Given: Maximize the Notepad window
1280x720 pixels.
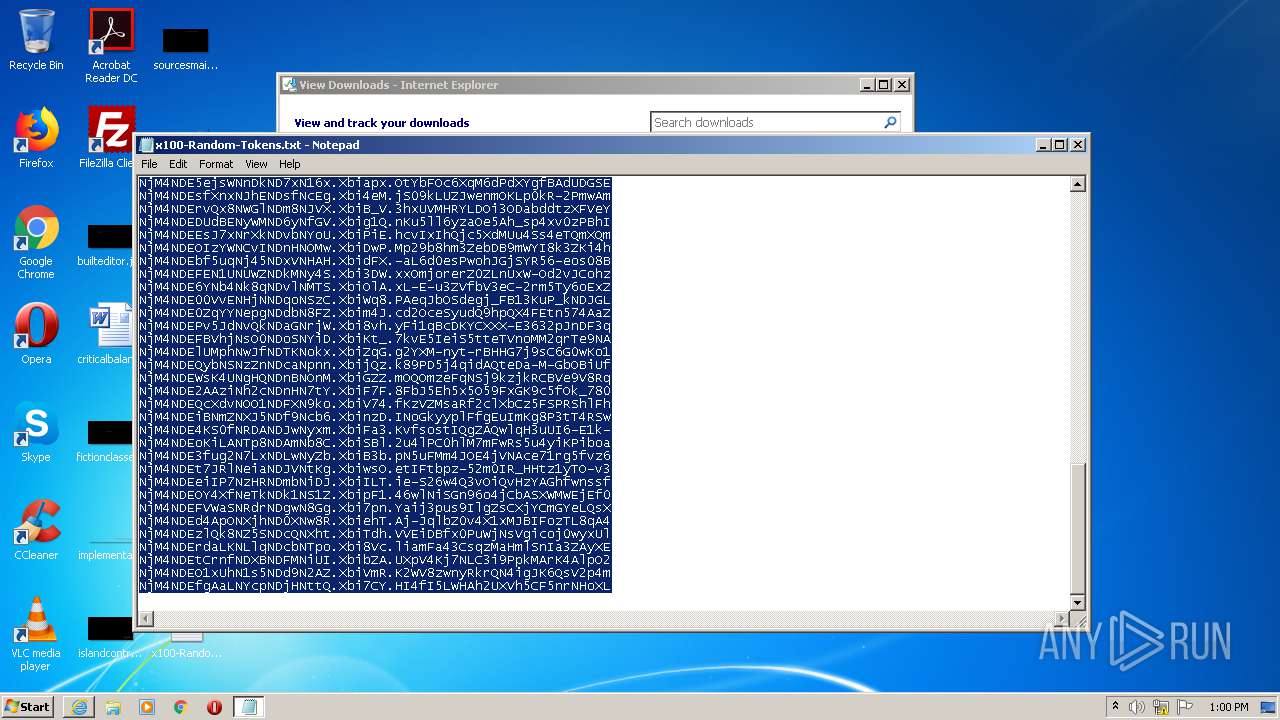Looking at the screenshot, I should click(1060, 145).
